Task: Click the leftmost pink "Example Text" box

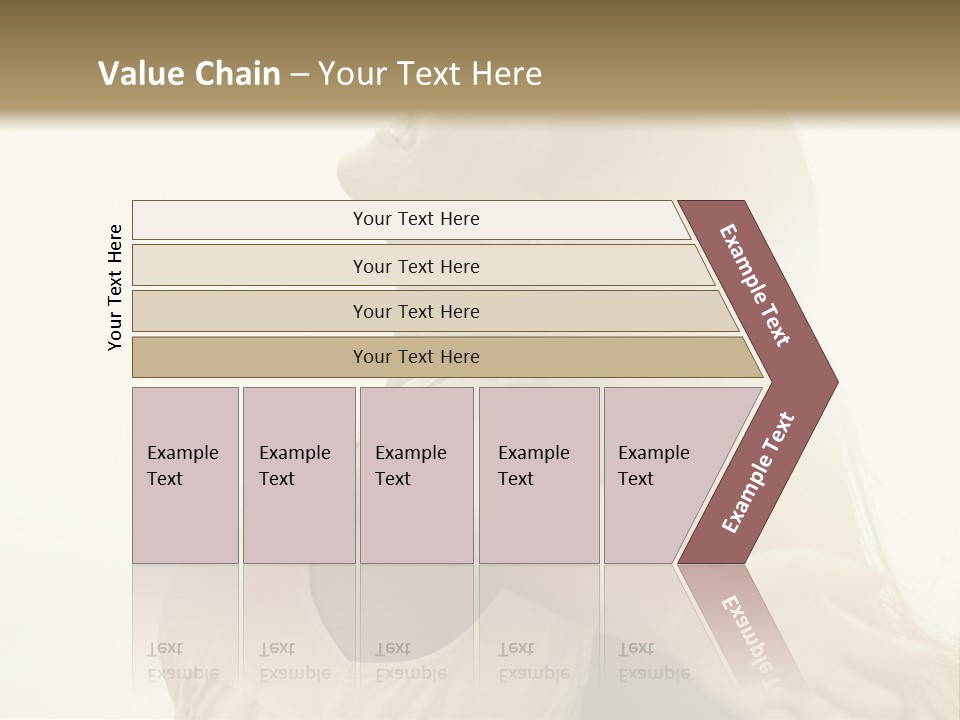Action: tap(186, 475)
